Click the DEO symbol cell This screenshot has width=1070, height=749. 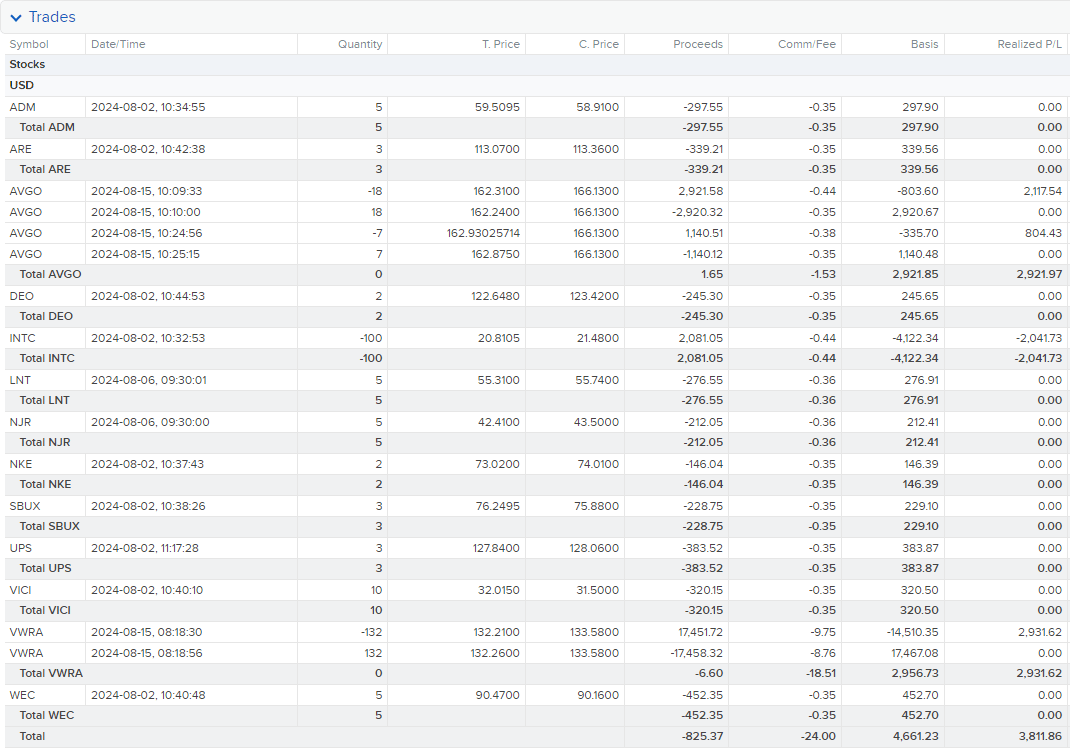(x=22, y=297)
